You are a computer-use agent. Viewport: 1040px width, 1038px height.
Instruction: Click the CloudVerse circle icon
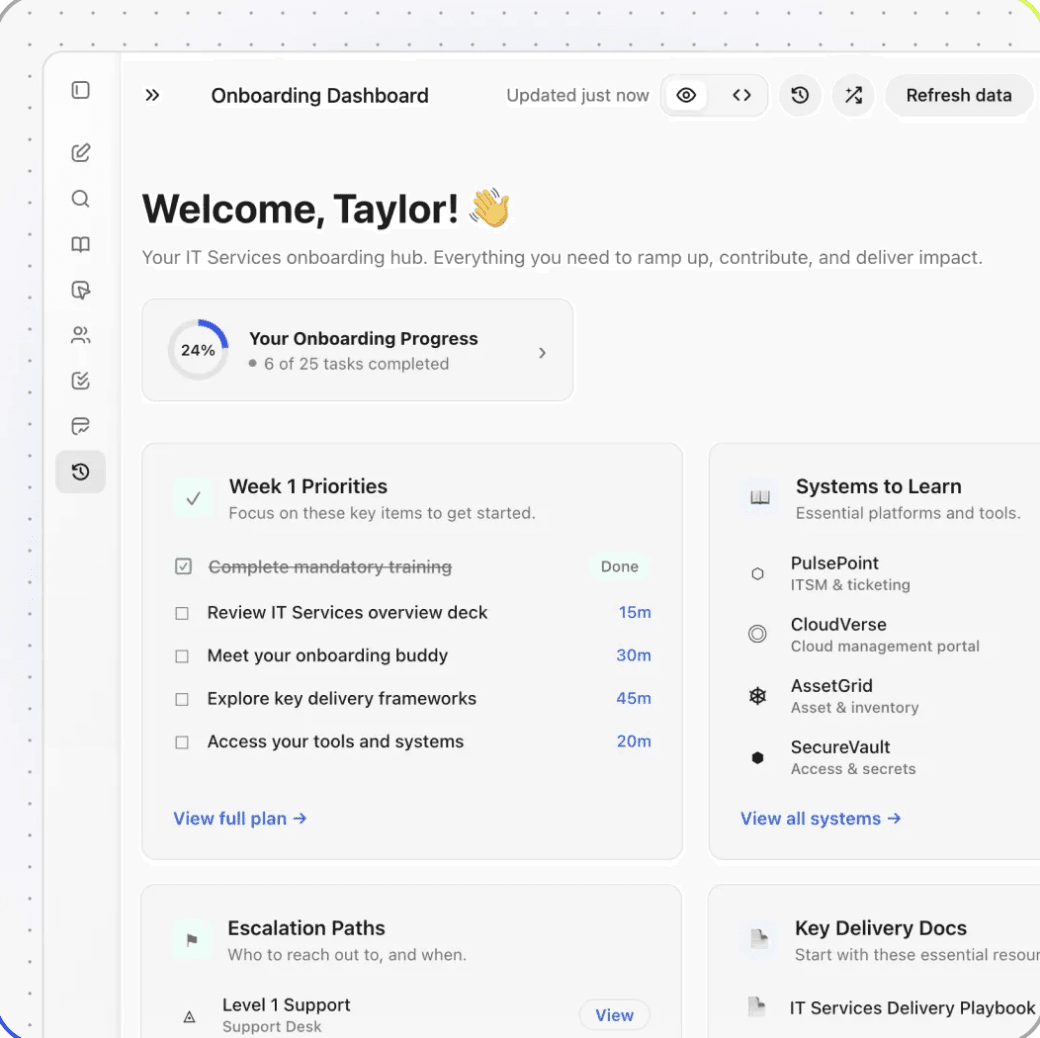click(757, 634)
